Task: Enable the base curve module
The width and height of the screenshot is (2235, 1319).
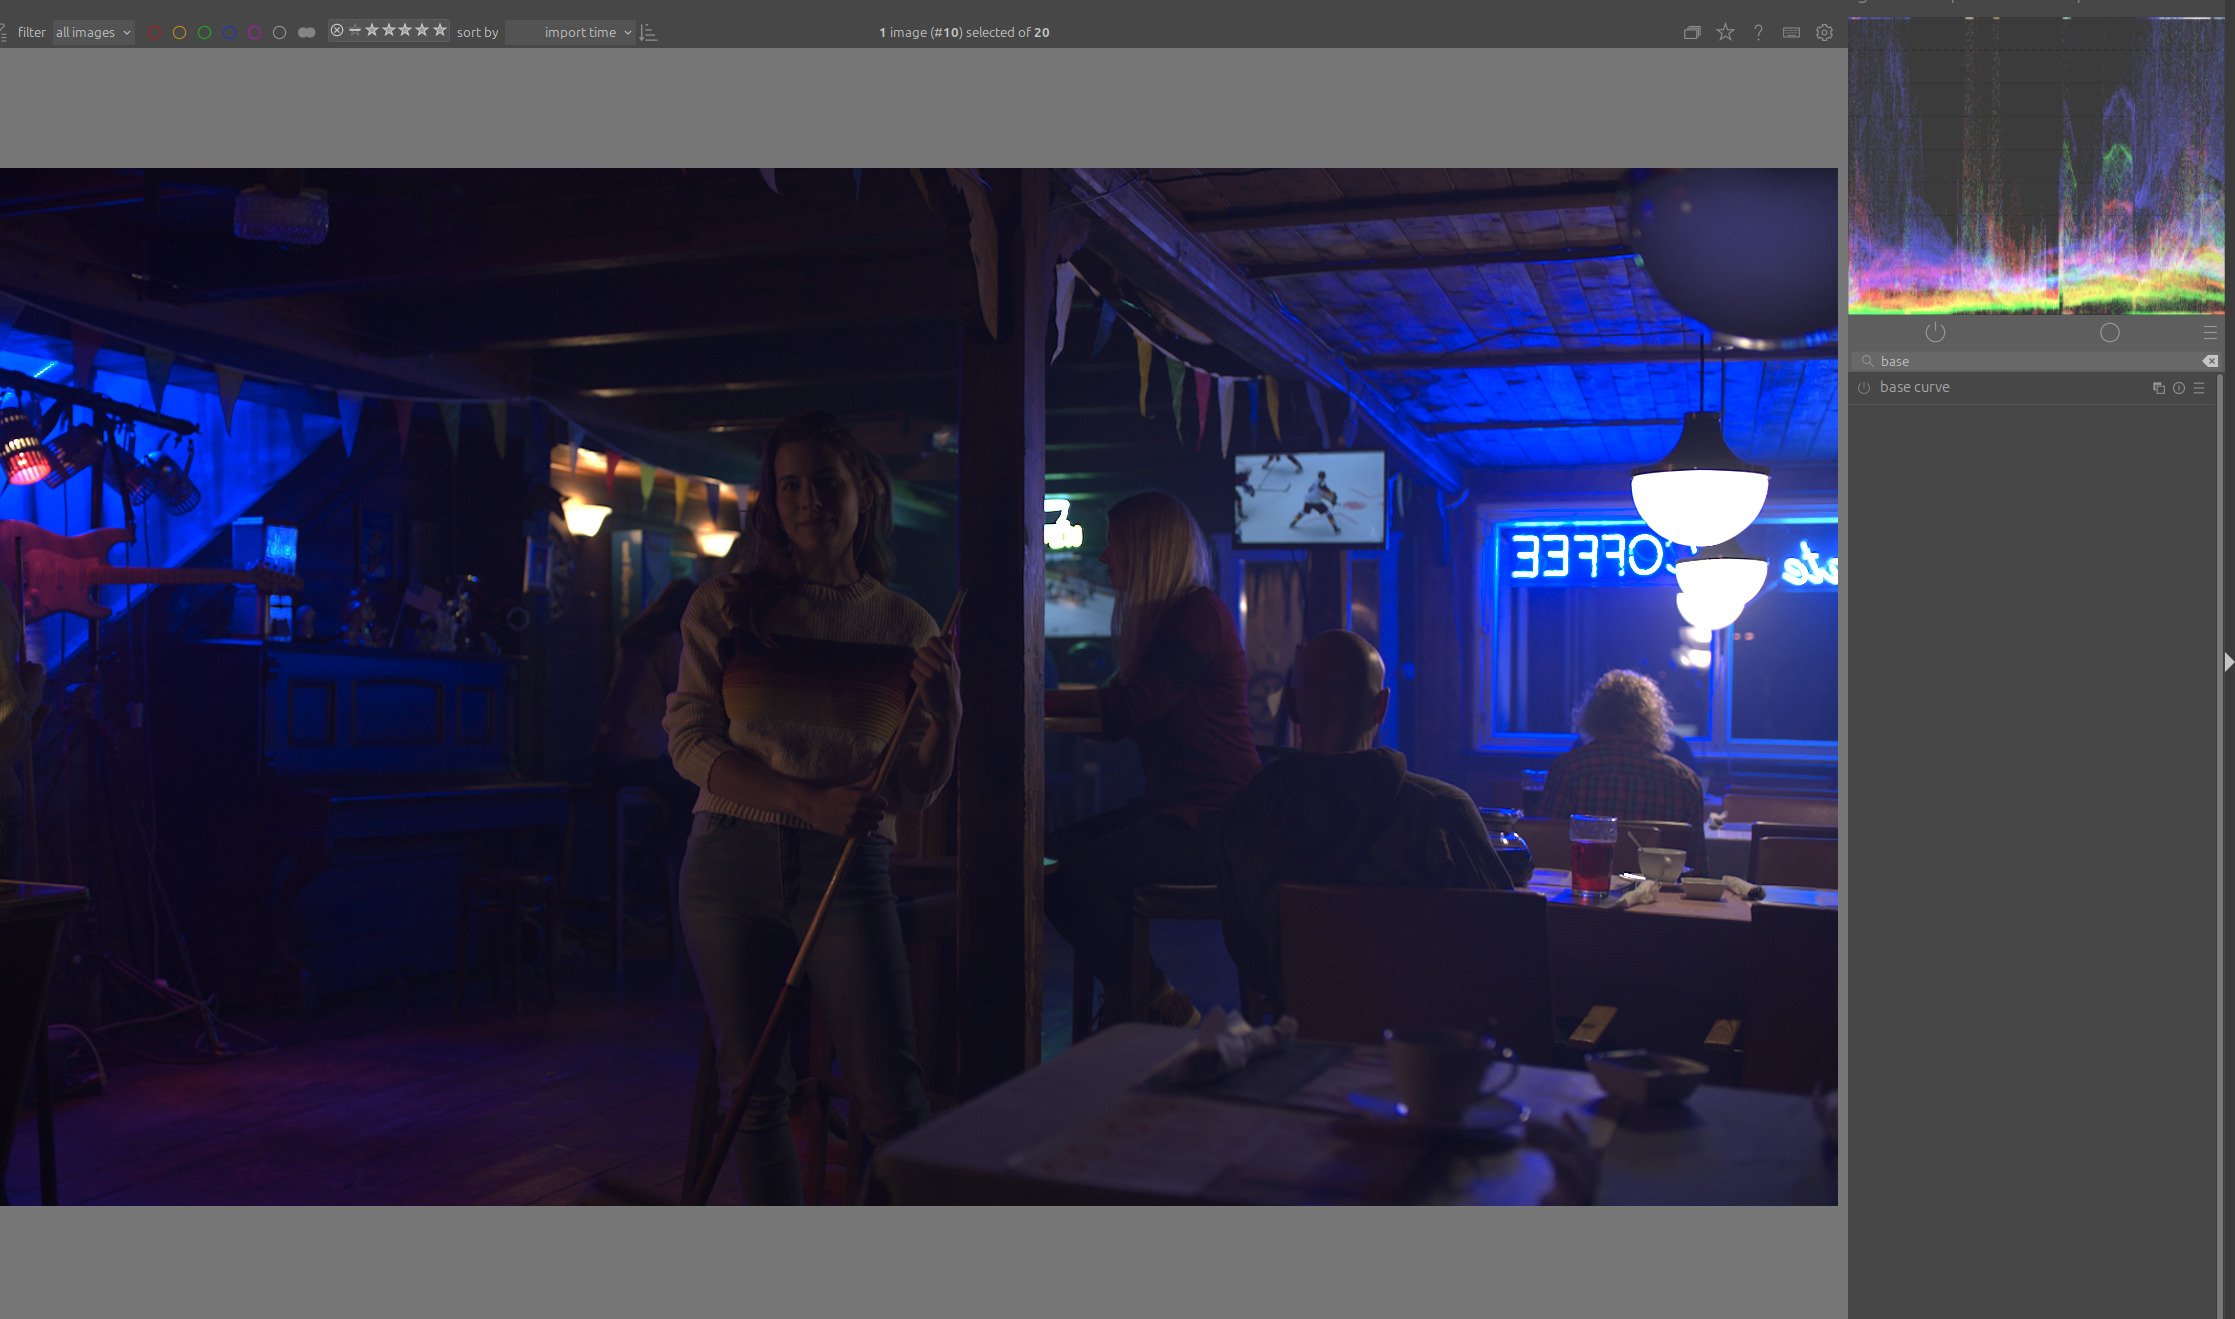Action: [1864, 388]
